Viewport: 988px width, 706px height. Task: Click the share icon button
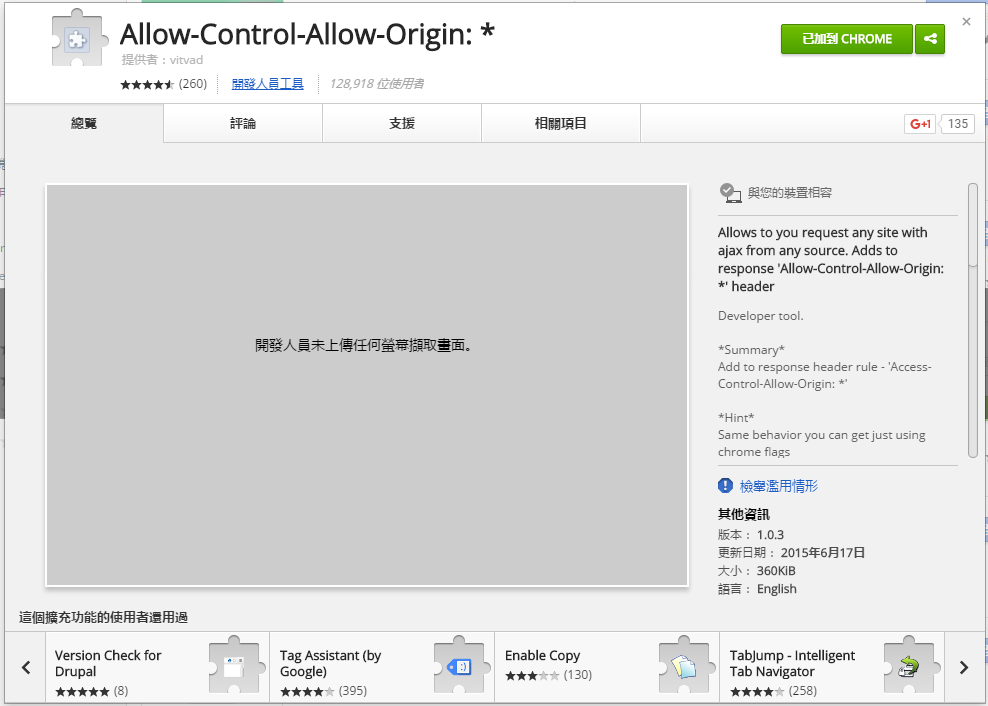tap(930, 39)
